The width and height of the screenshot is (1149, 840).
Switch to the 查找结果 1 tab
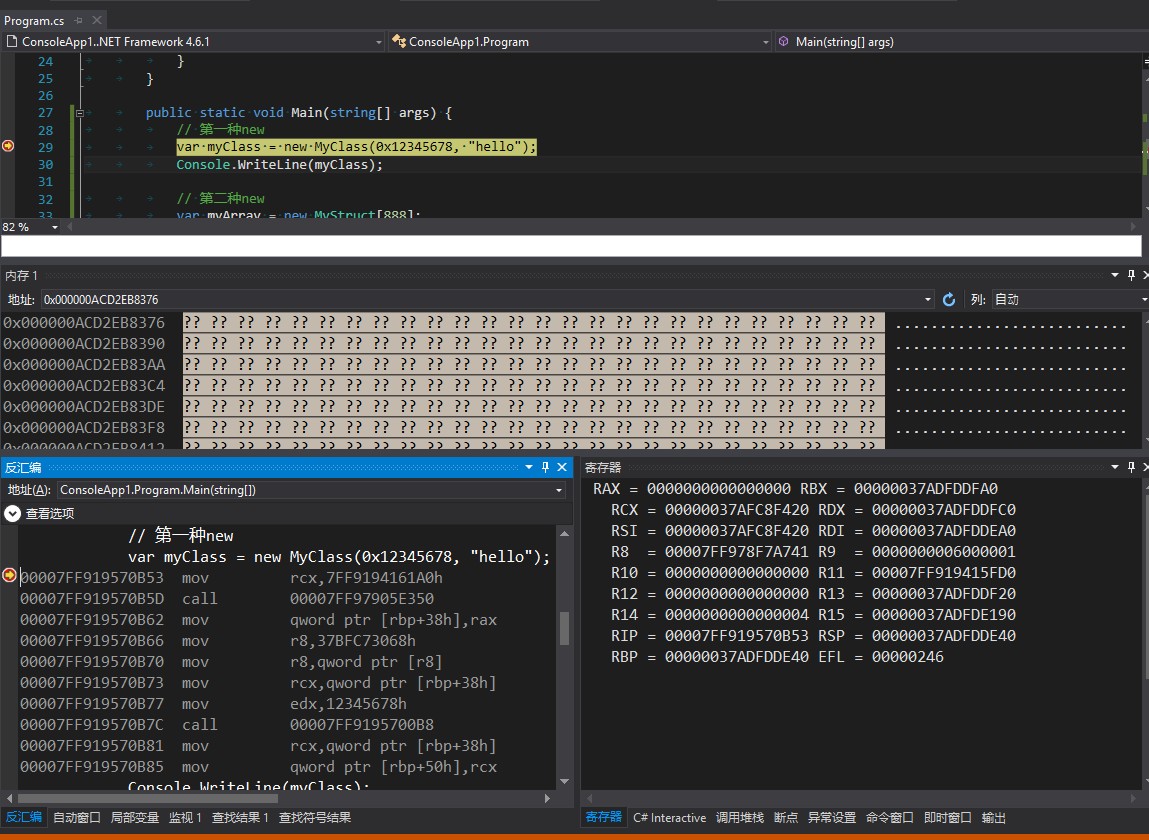240,817
